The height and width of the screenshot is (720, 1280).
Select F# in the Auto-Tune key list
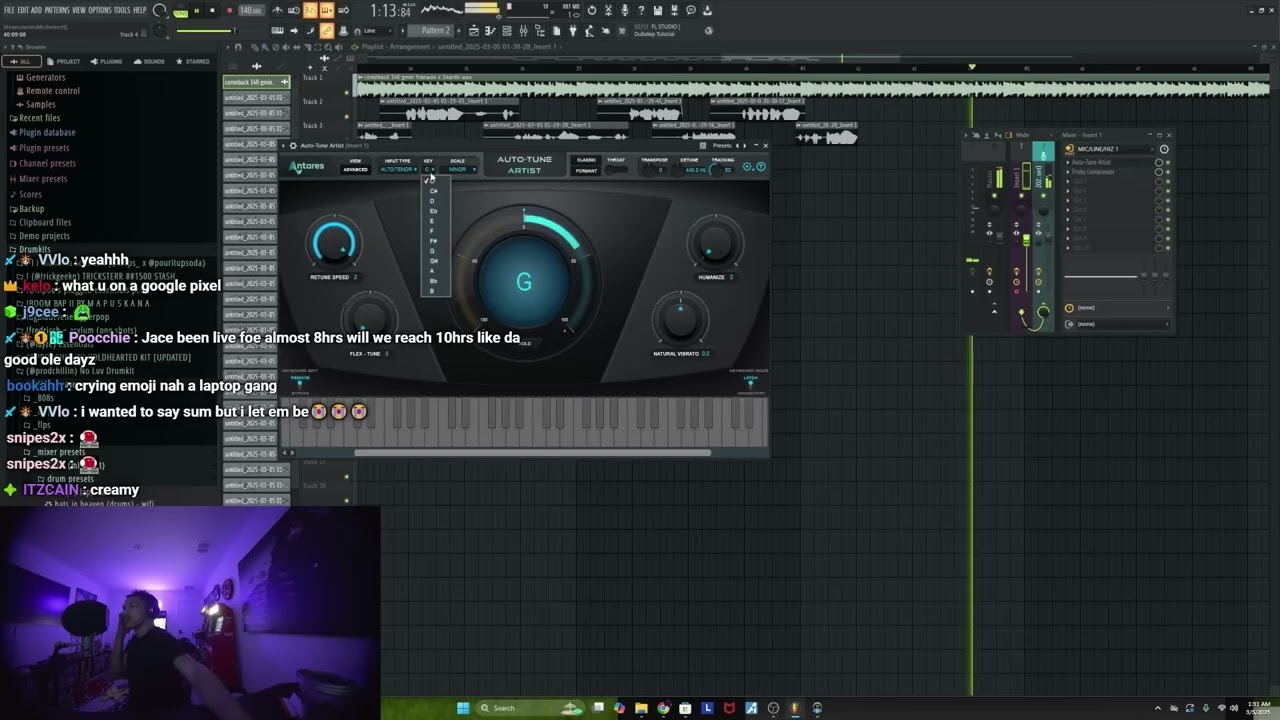[x=434, y=241]
